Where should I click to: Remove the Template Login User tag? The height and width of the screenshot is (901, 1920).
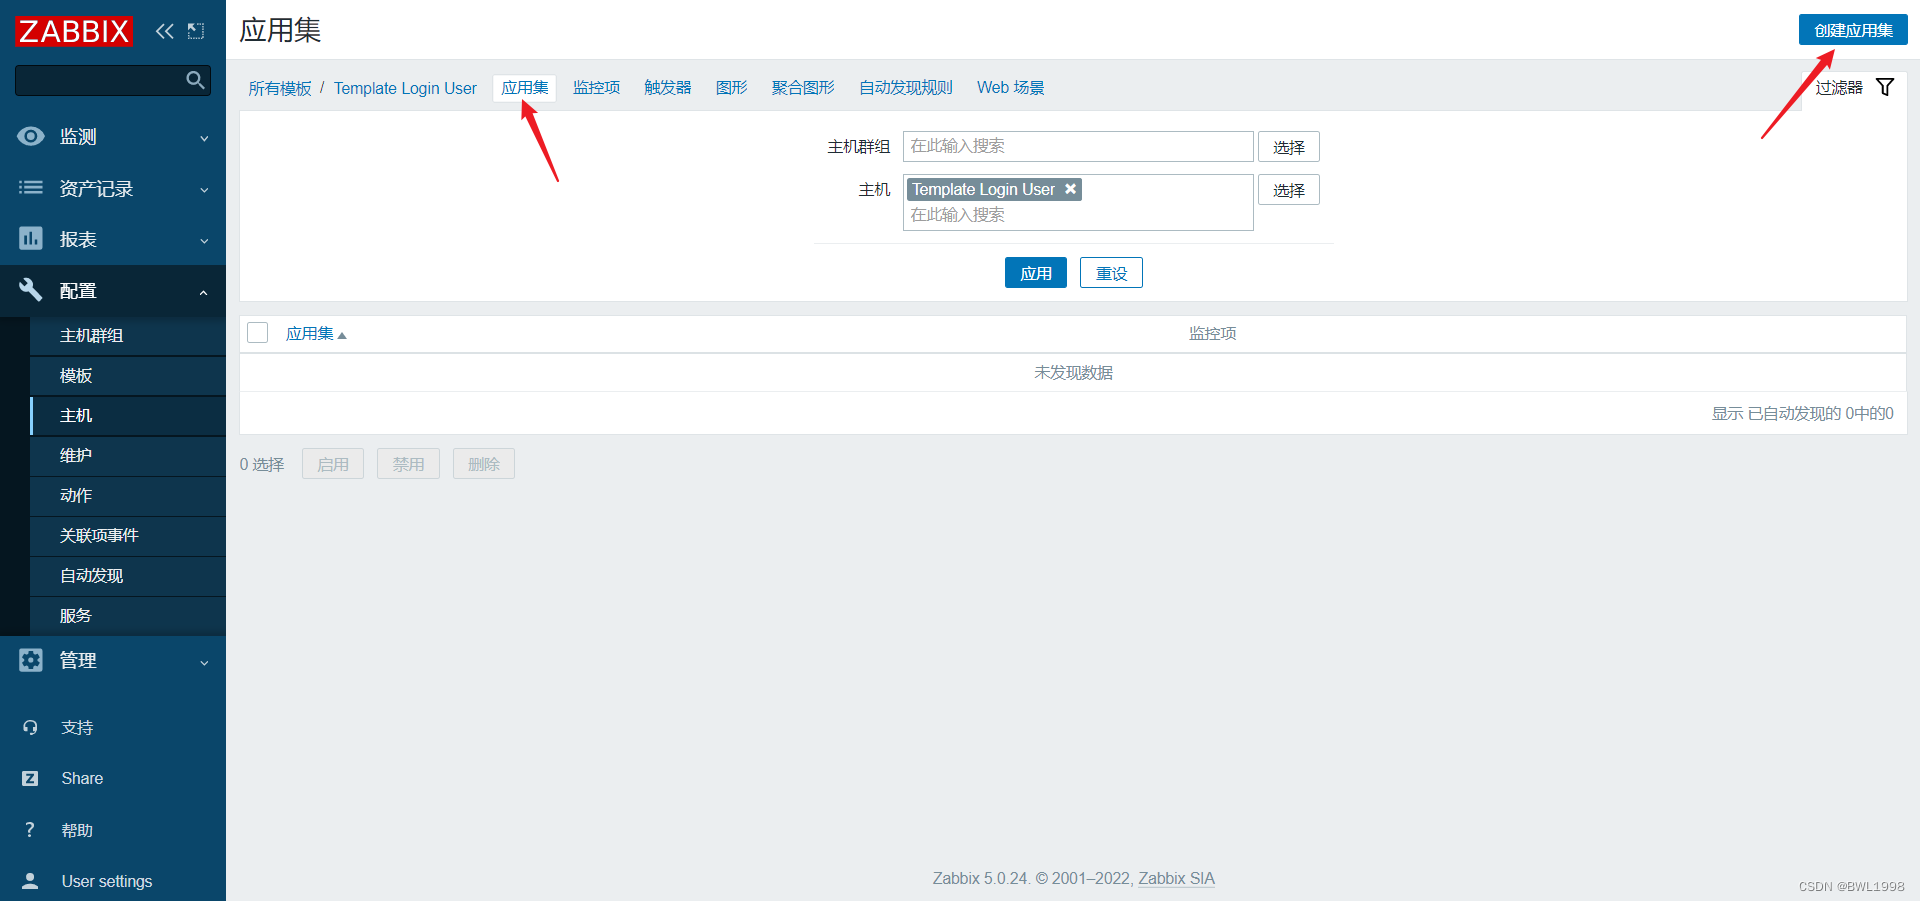(x=1070, y=189)
